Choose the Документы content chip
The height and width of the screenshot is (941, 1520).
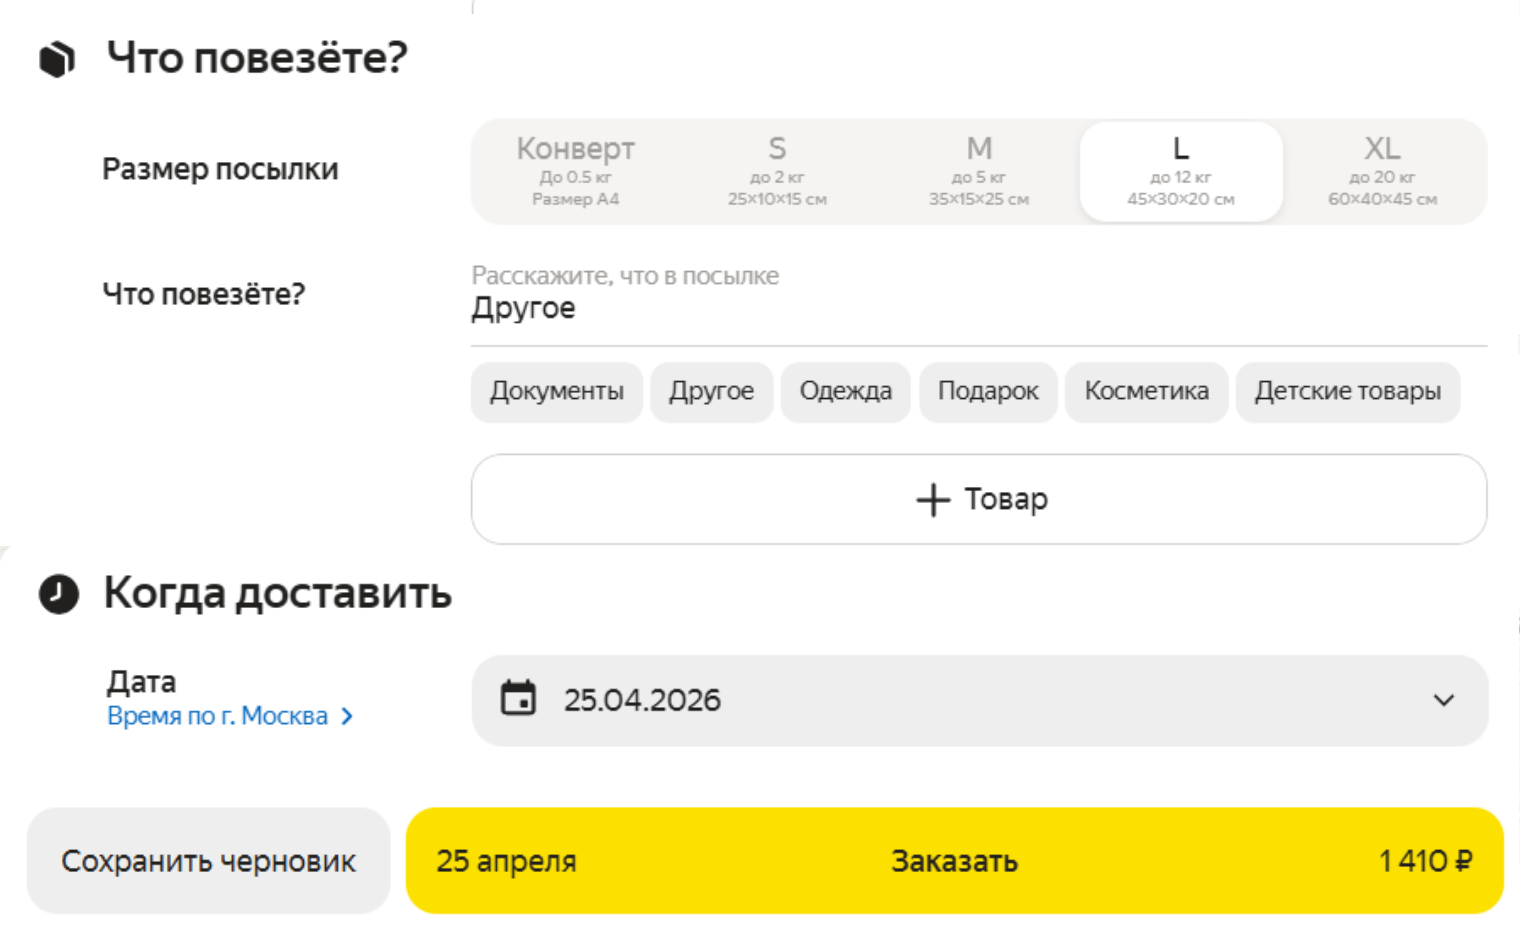pos(557,392)
